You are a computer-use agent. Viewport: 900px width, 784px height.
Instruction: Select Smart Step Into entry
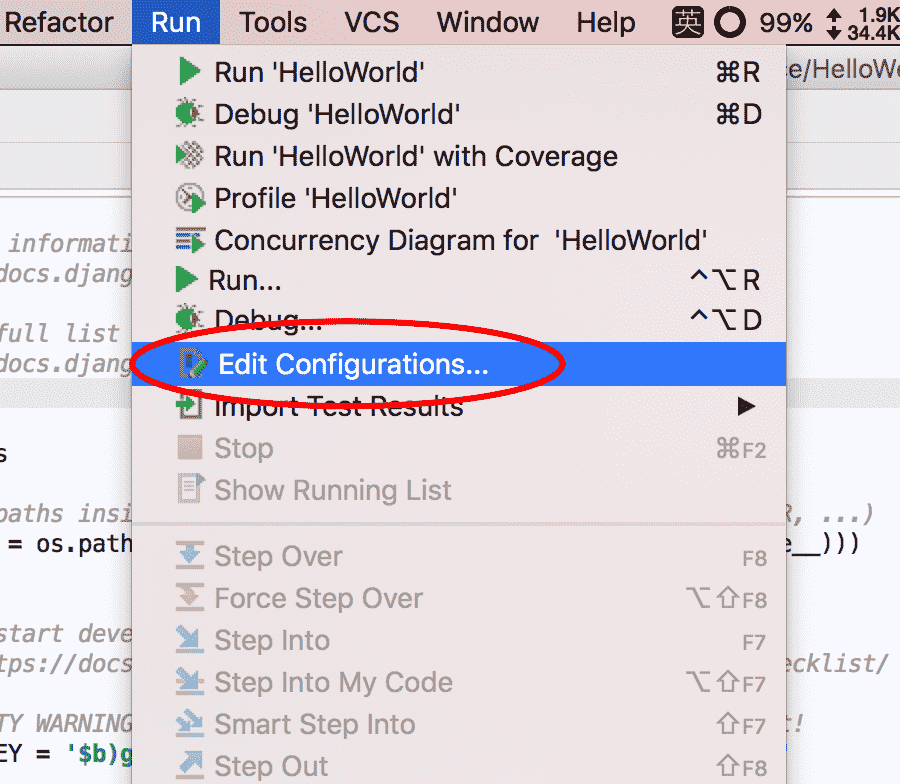click(459, 724)
